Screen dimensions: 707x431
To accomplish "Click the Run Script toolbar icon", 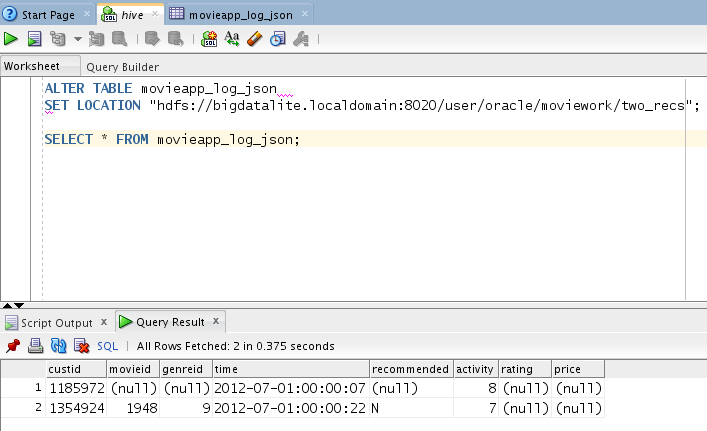I will [34, 39].
